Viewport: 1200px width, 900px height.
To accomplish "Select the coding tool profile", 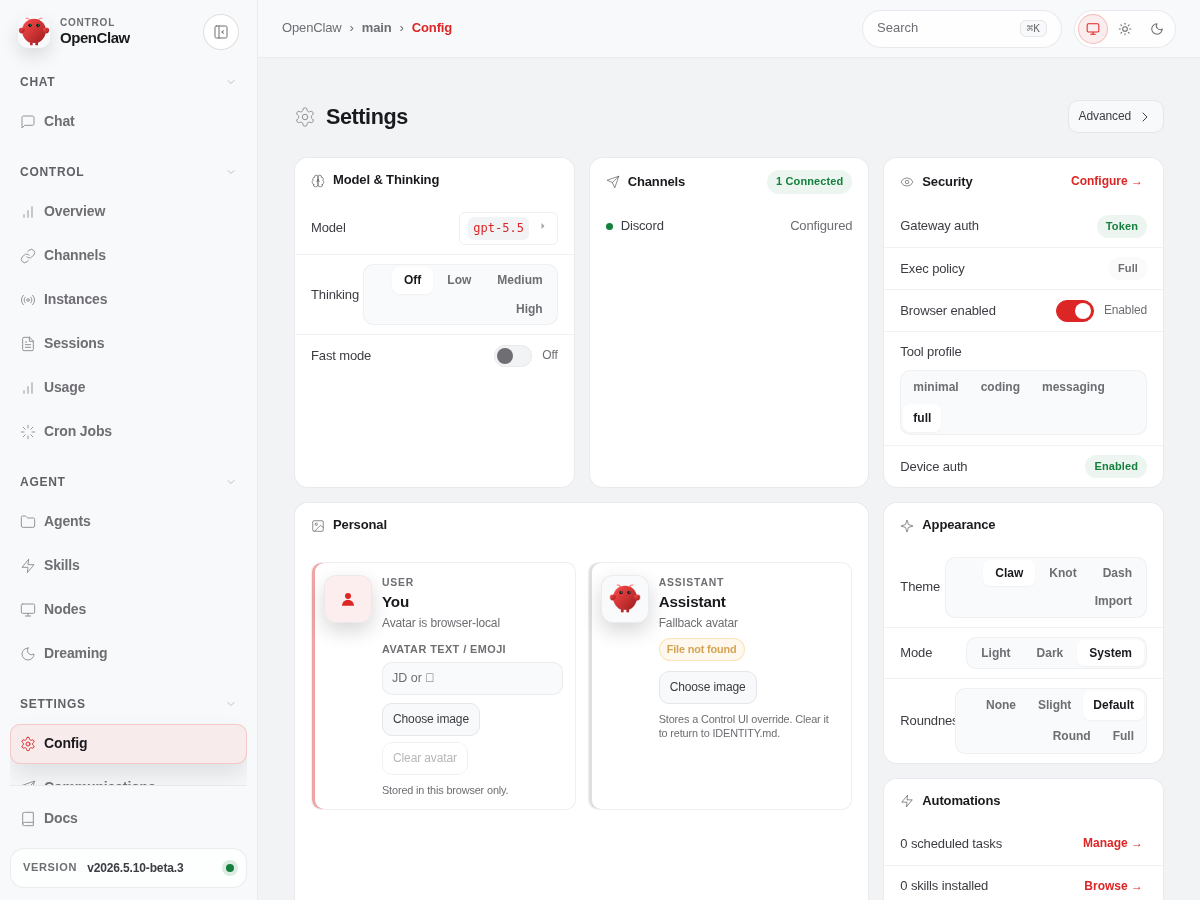I will click(1000, 387).
